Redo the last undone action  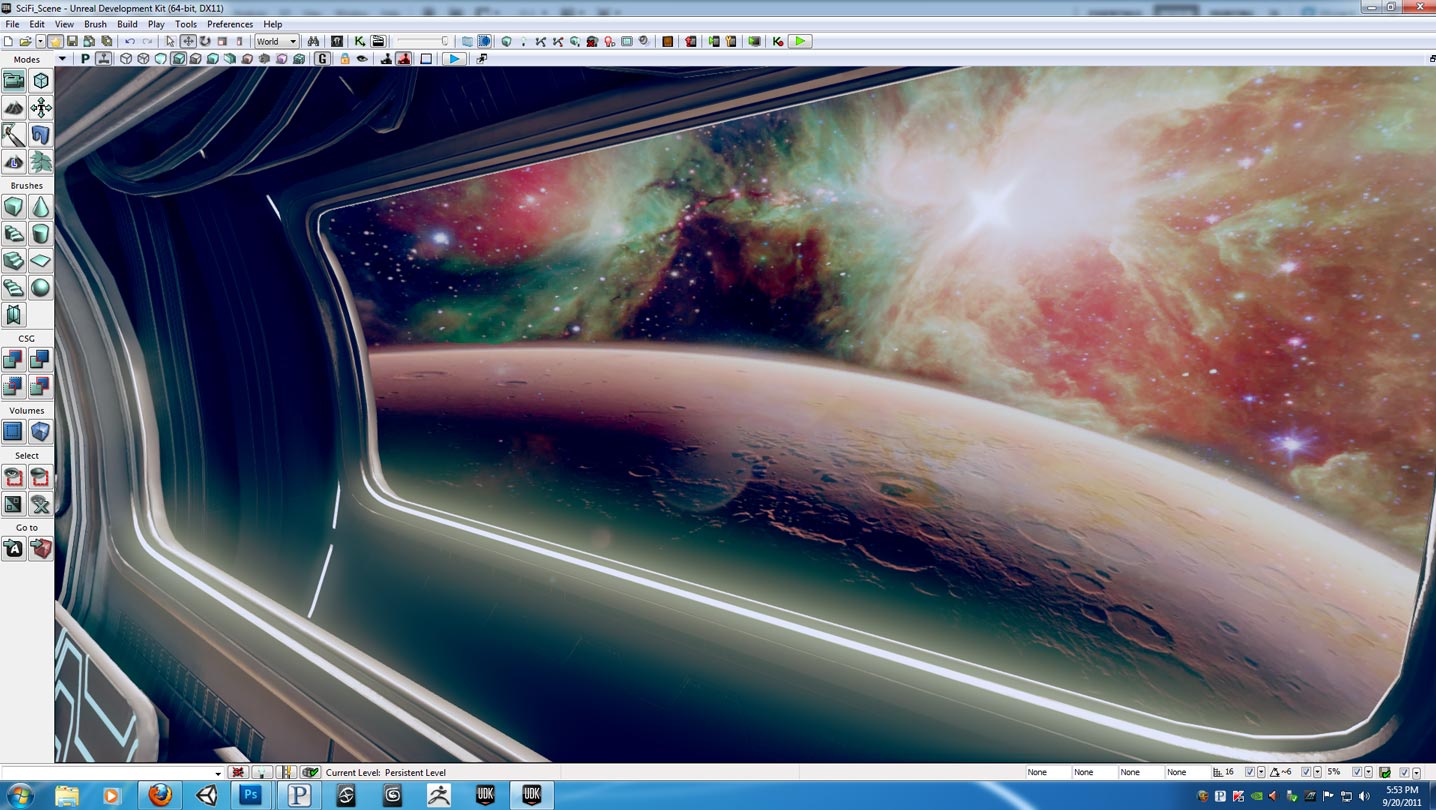[x=147, y=41]
